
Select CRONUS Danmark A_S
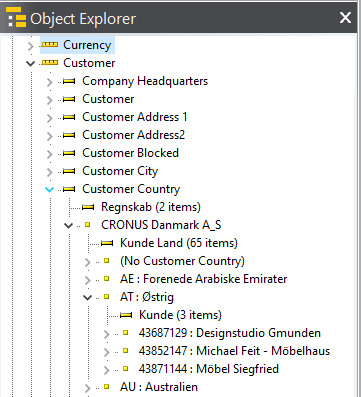coord(161,225)
